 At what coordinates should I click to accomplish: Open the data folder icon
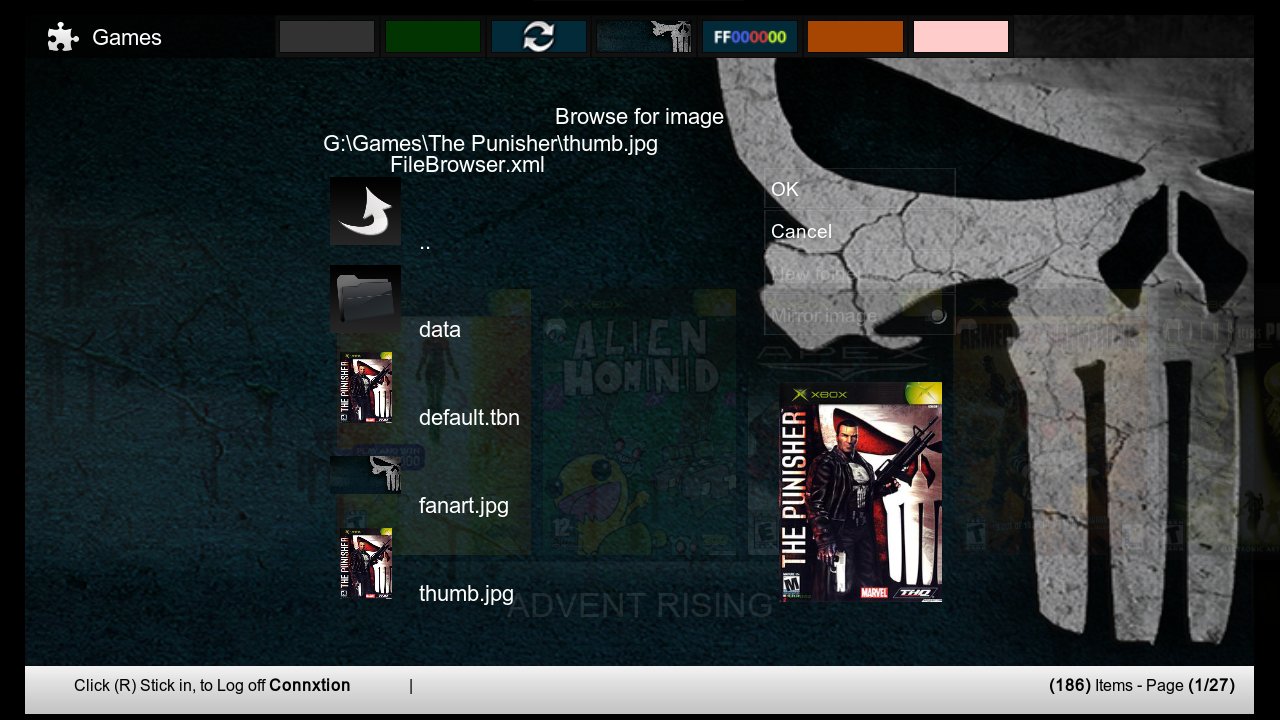tap(365, 299)
